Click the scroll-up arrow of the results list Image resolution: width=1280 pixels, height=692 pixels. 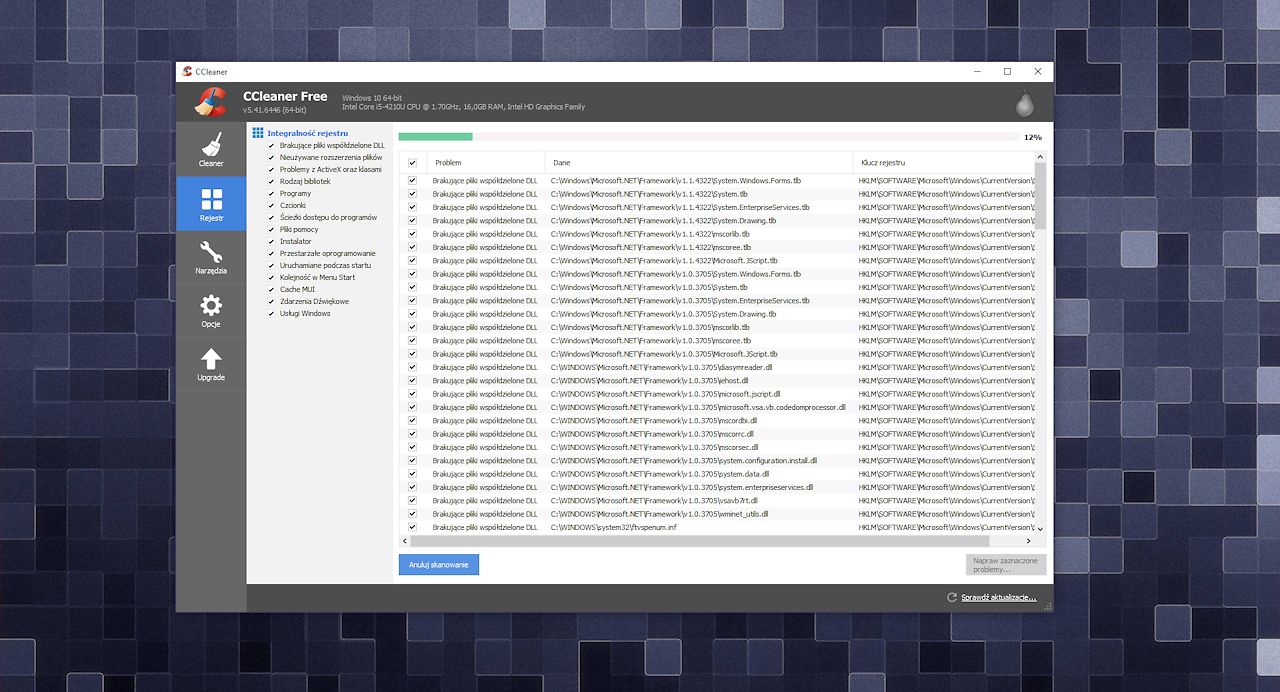(1040, 157)
